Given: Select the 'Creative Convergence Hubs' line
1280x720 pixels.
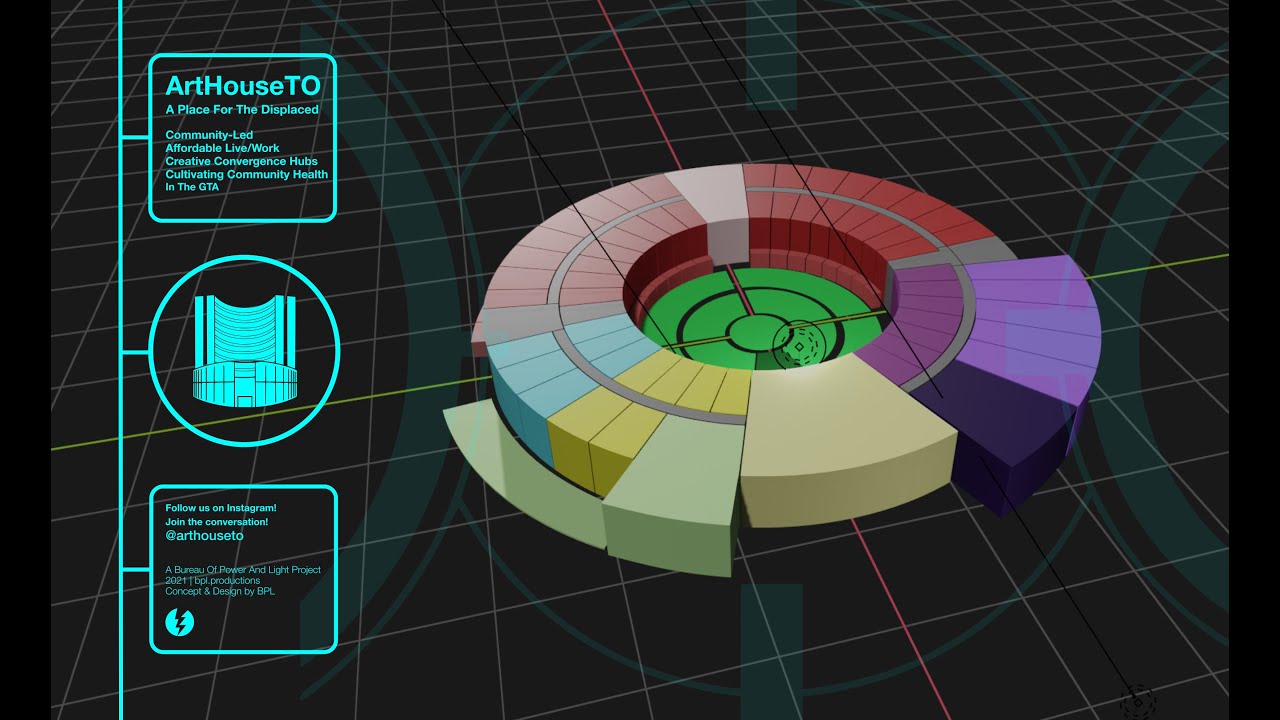Looking at the screenshot, I should pyautogui.click(x=244, y=161).
